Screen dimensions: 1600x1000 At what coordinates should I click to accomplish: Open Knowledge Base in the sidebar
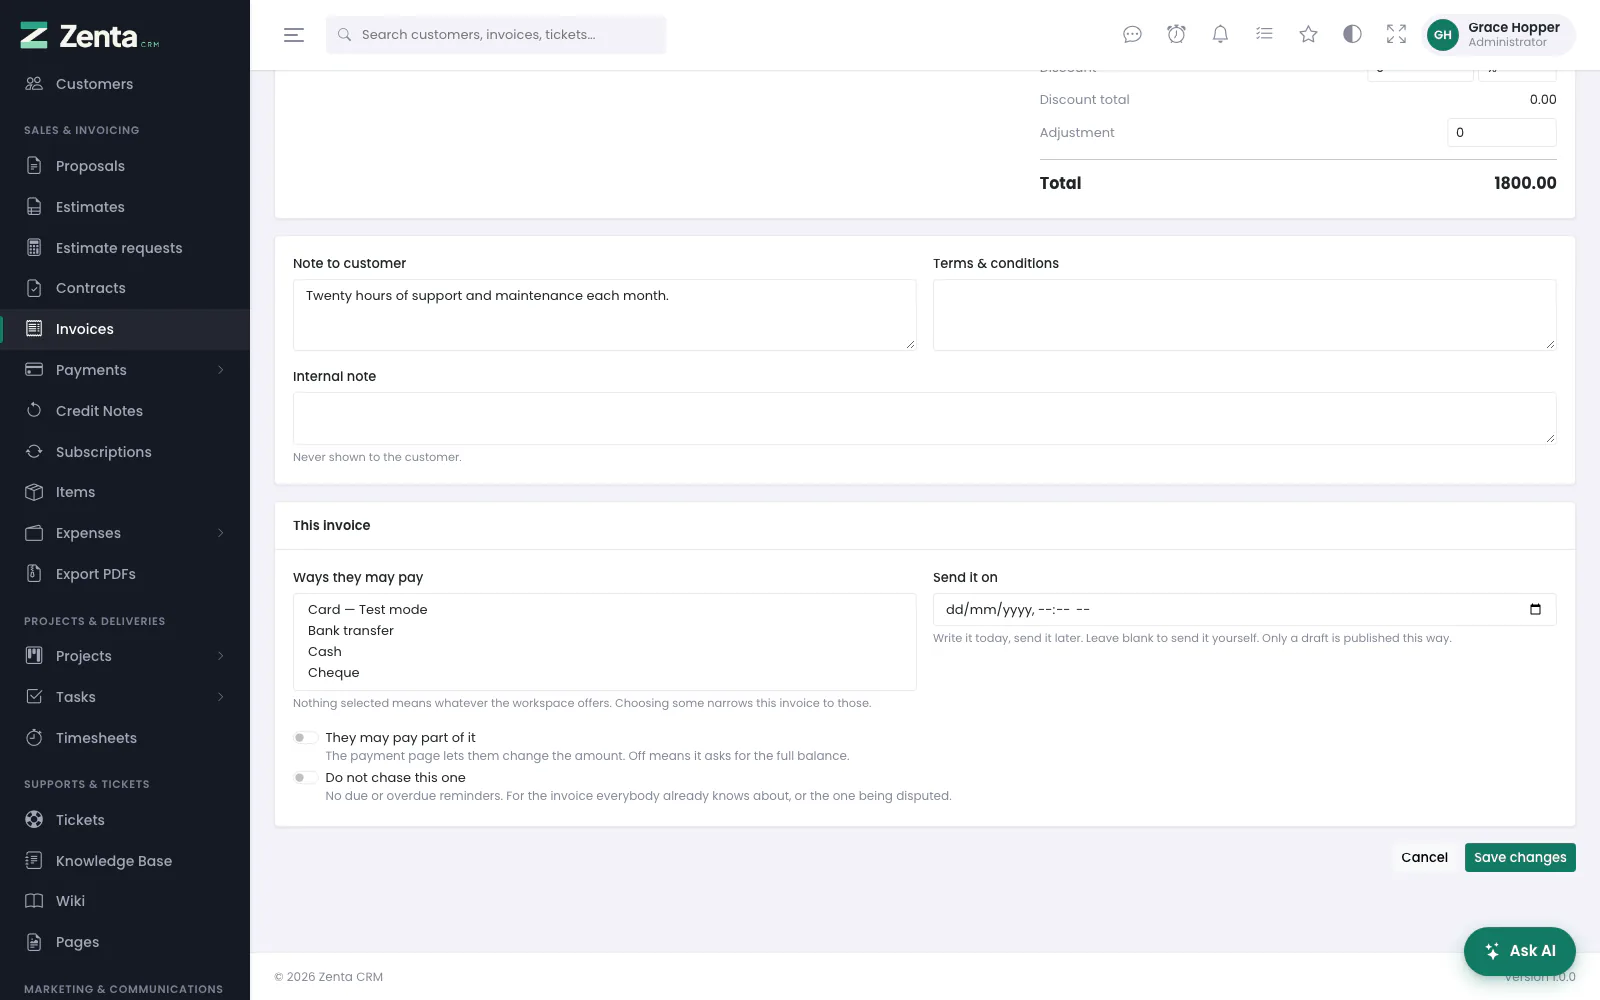coord(125,861)
